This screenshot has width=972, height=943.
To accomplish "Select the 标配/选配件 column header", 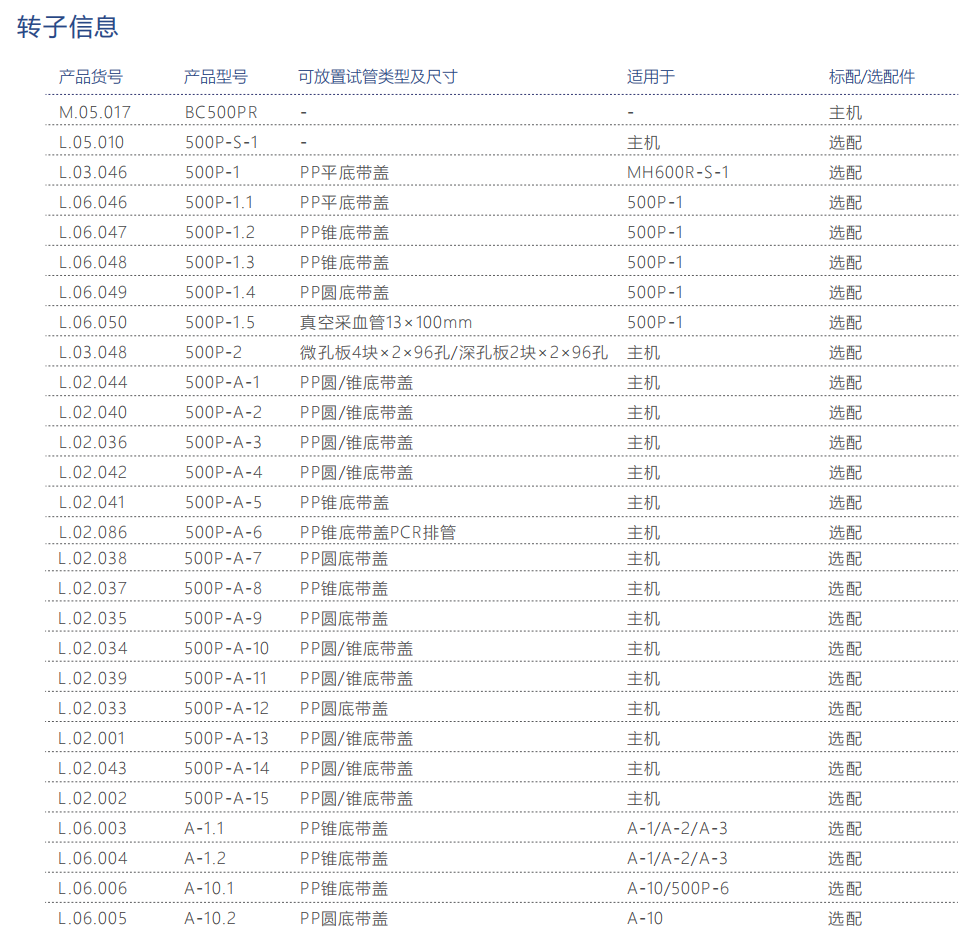I will pyautogui.click(x=871, y=77).
